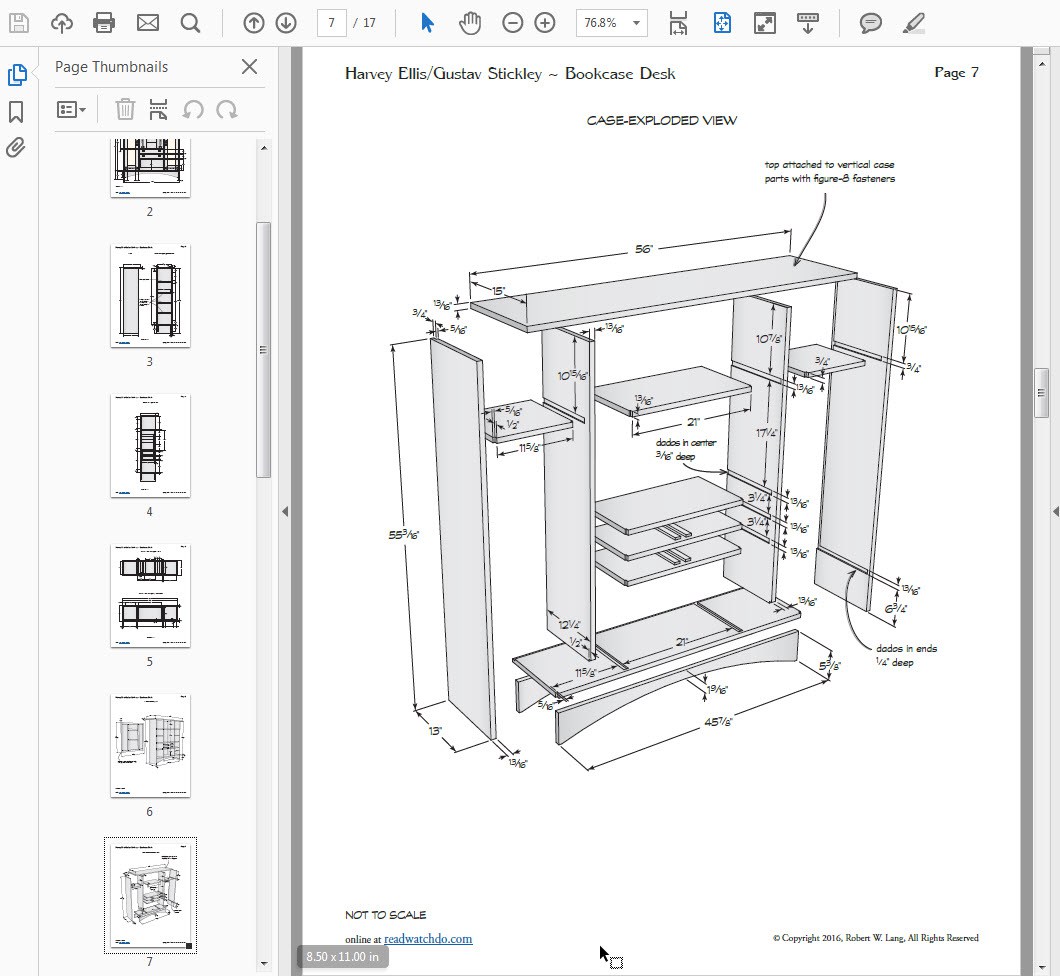Go to previous page arrow
This screenshot has width=1060, height=976.
[x=253, y=23]
